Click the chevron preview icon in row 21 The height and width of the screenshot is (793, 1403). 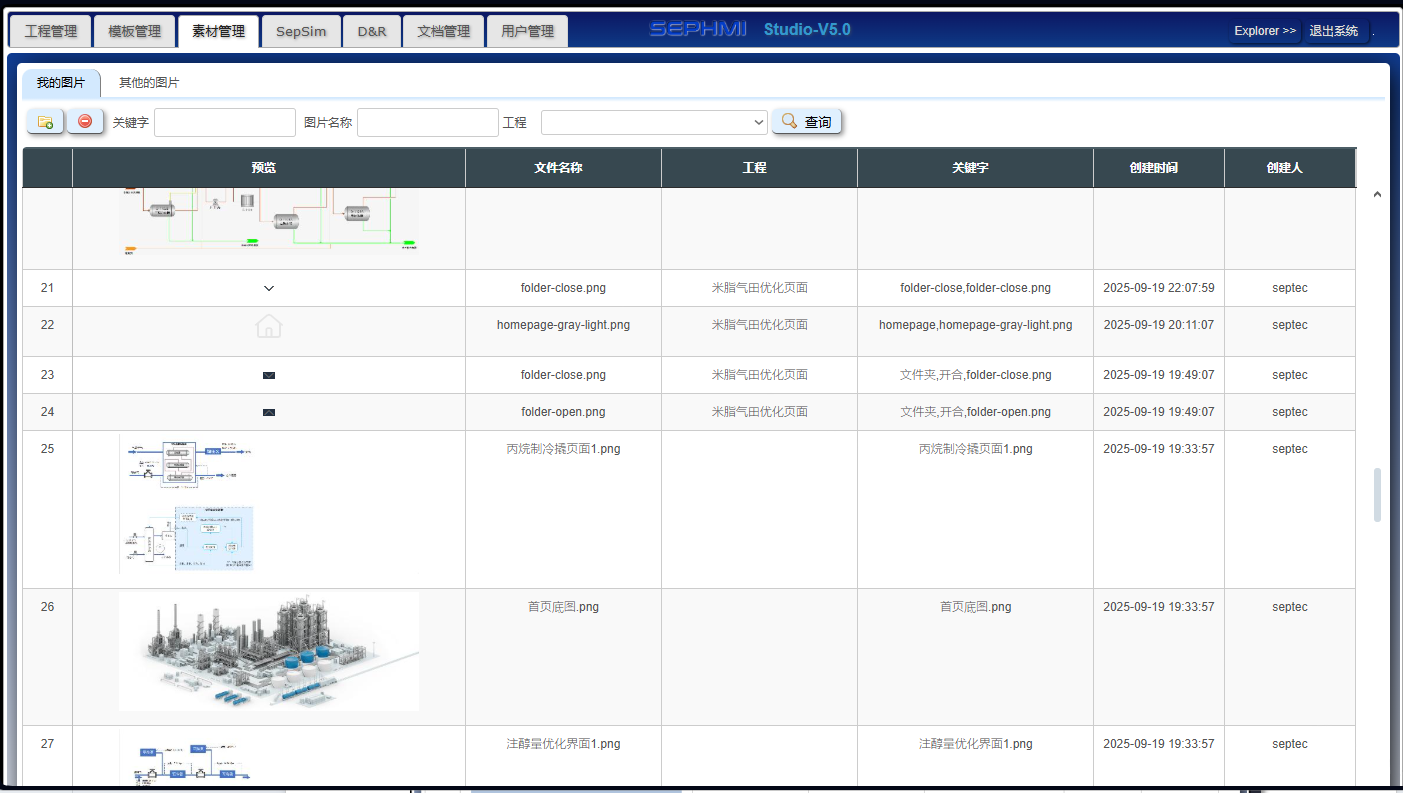pos(269,288)
